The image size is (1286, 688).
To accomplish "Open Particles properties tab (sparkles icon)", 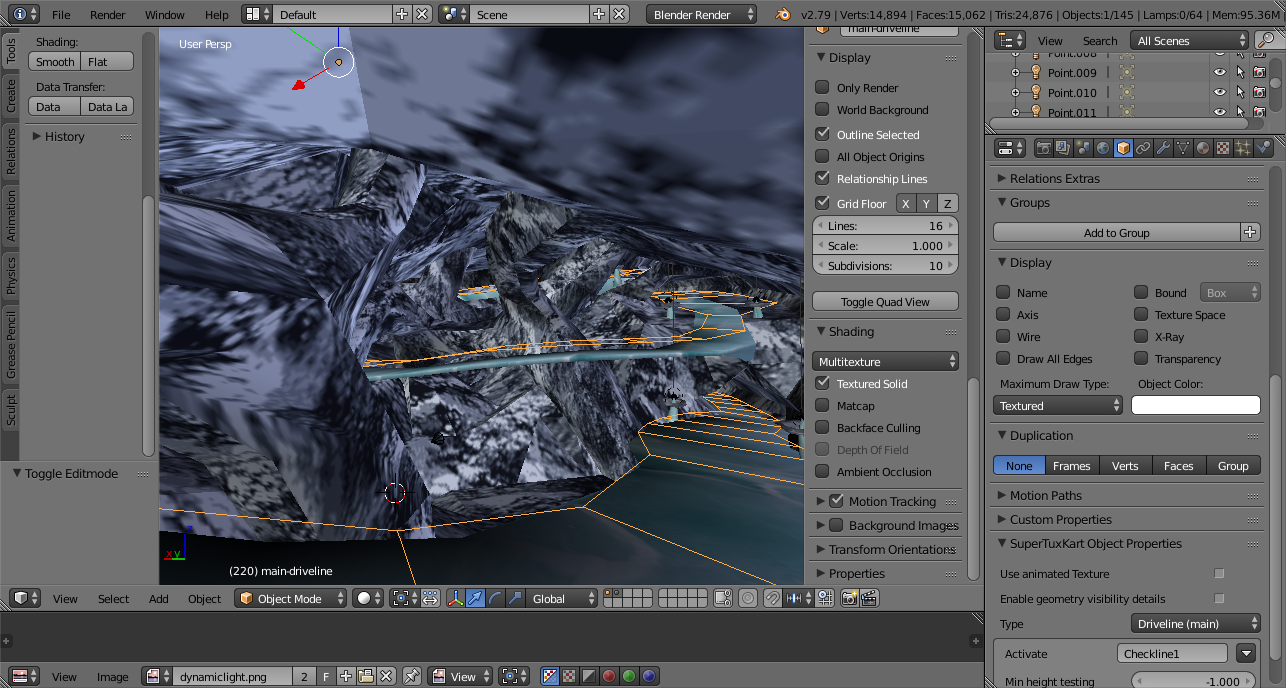I will [x=1243, y=148].
